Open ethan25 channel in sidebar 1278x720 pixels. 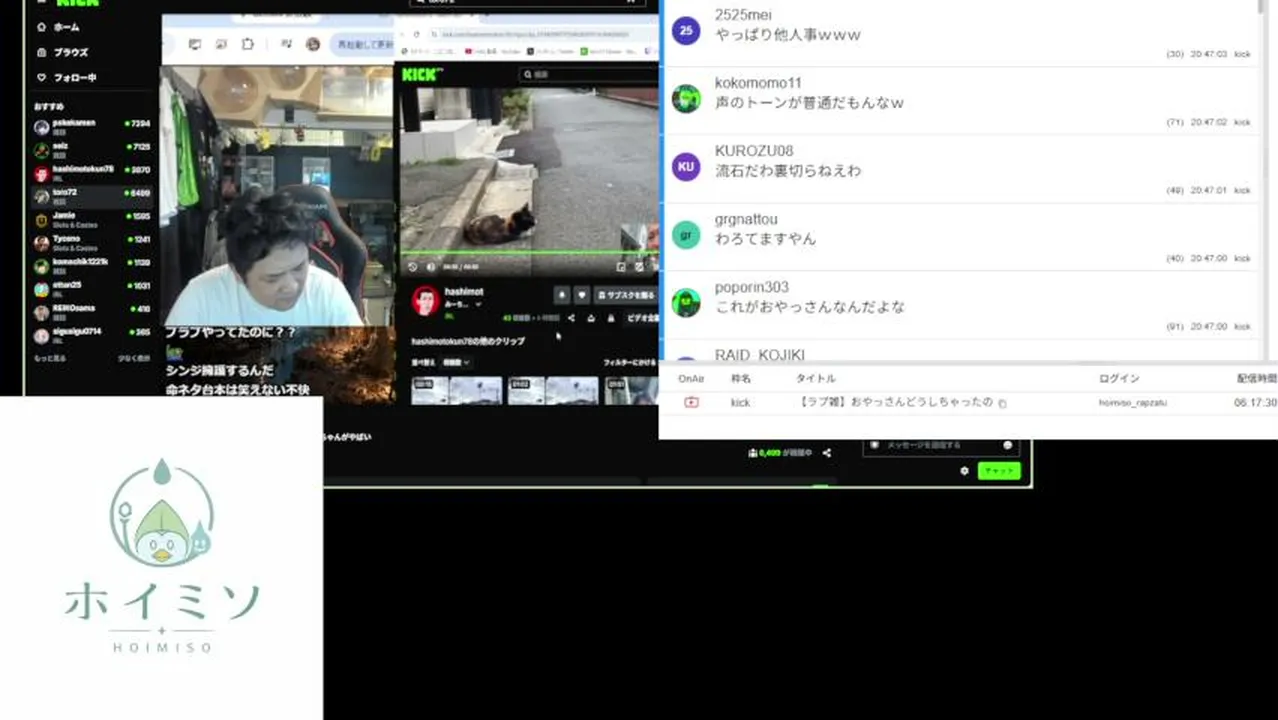pos(91,289)
